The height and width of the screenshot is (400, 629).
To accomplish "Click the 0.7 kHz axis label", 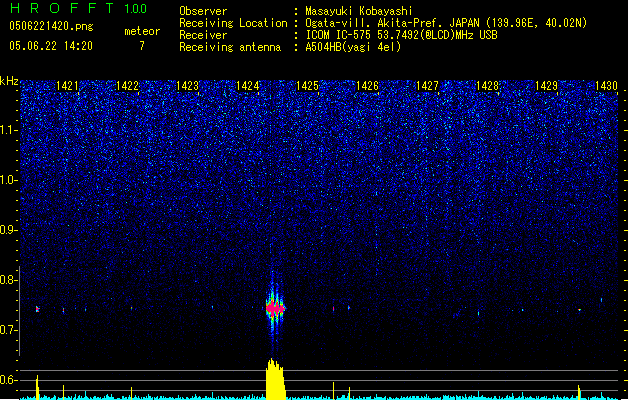I will pyautogui.click(x=8, y=330).
